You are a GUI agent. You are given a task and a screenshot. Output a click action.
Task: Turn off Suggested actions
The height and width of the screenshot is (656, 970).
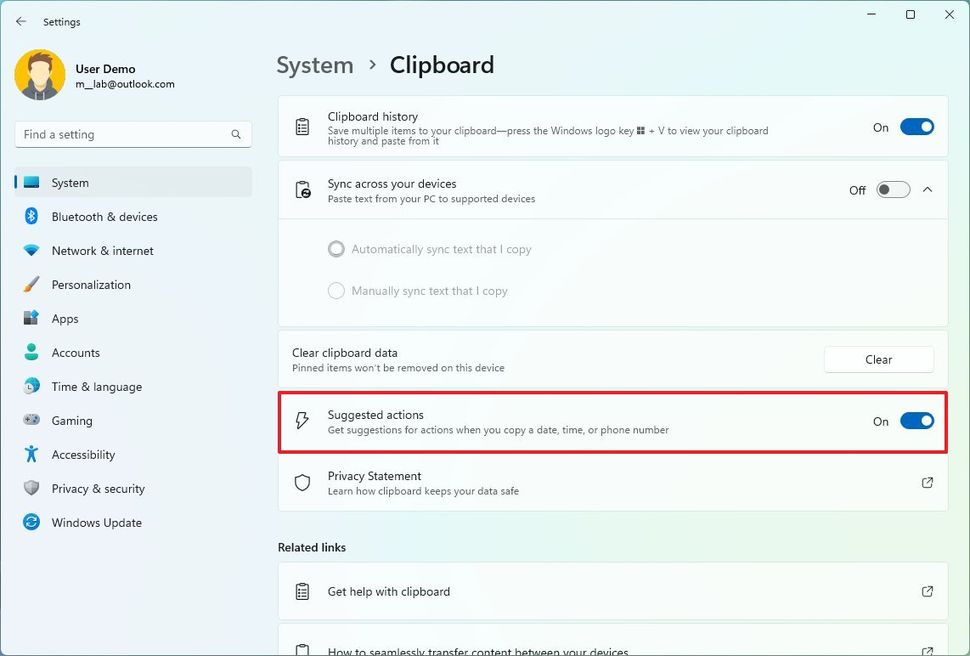coord(916,421)
